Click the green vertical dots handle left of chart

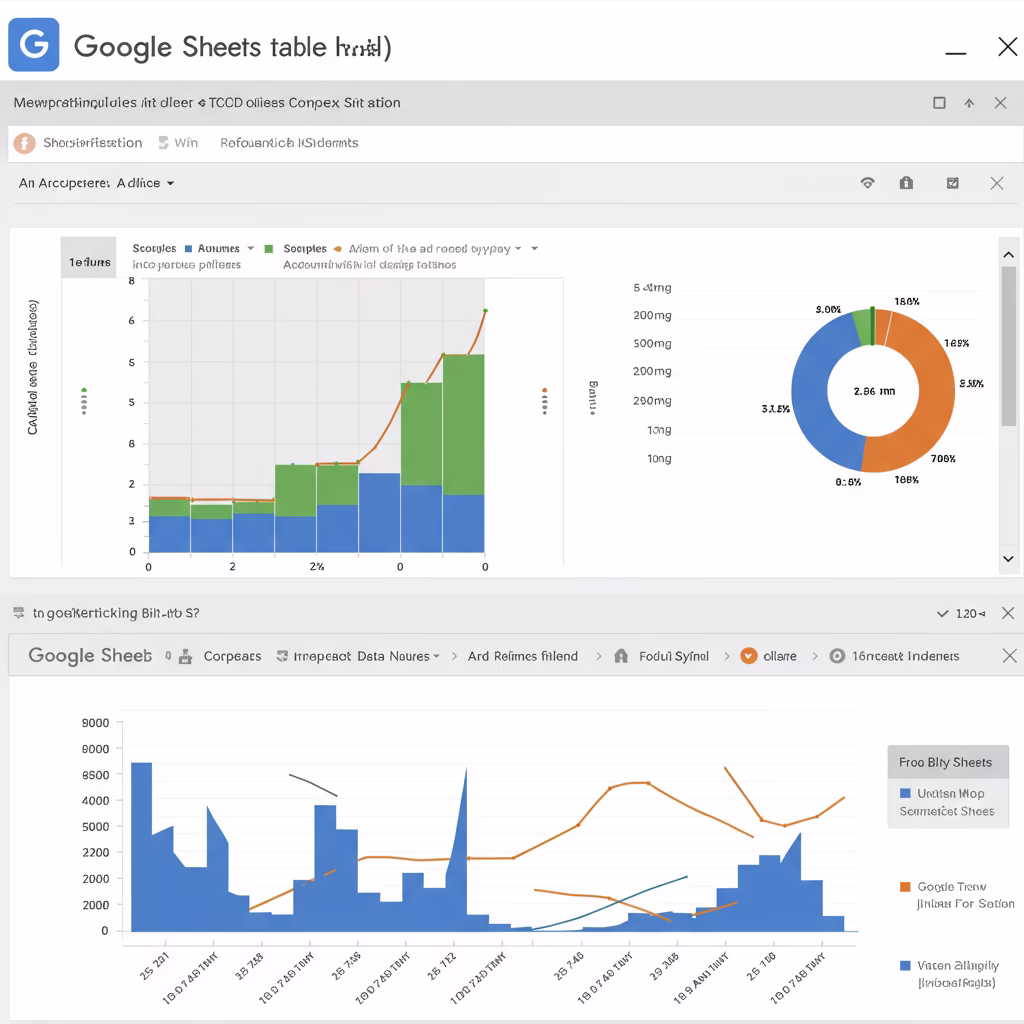[84, 401]
